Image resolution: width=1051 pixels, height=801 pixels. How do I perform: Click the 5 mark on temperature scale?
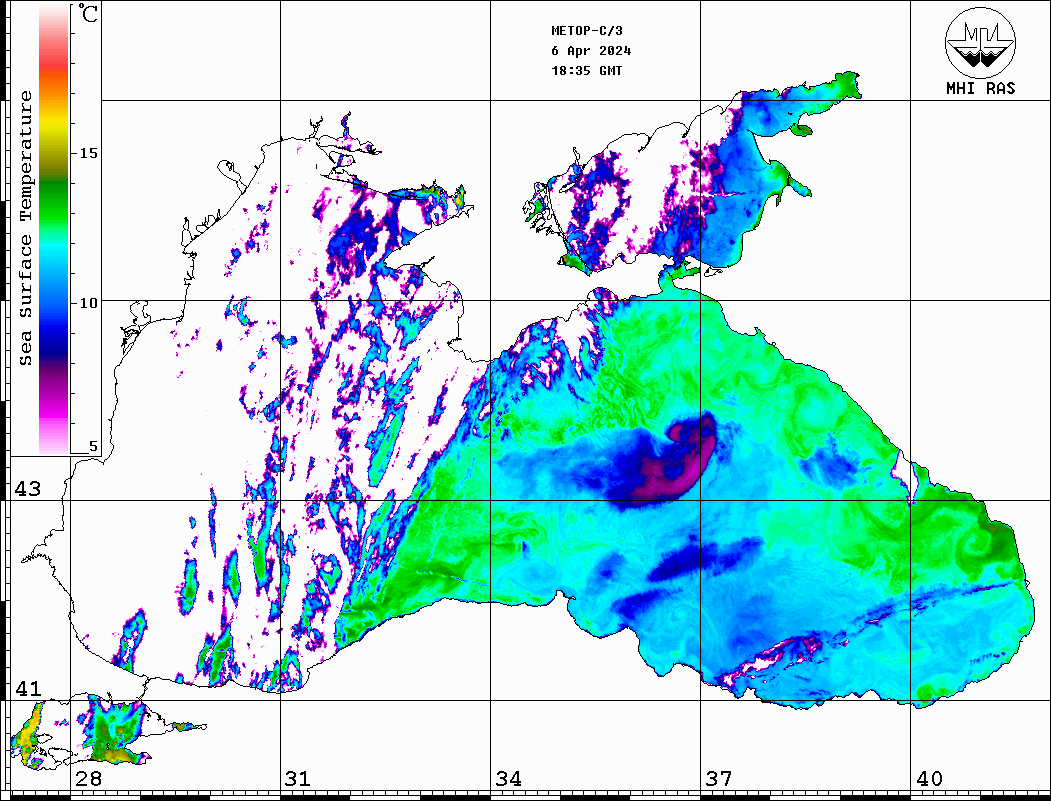point(93,447)
